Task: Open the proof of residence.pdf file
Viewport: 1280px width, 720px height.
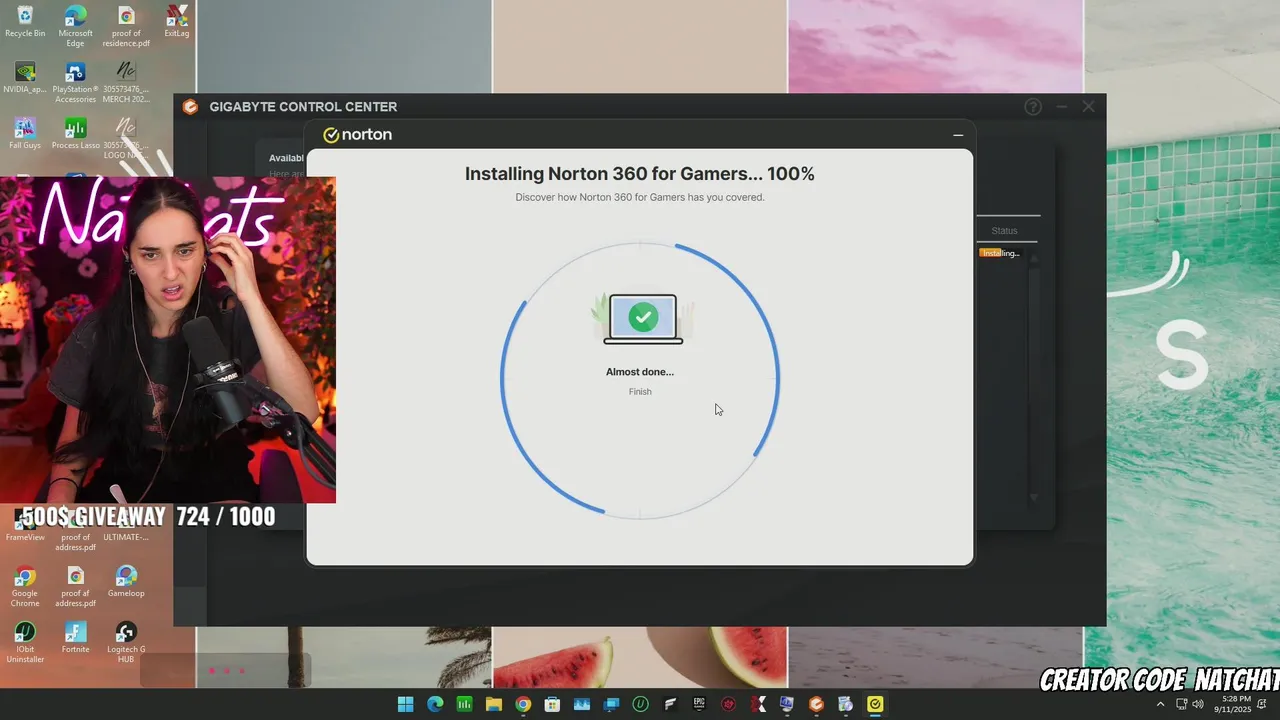Action: 126,26
